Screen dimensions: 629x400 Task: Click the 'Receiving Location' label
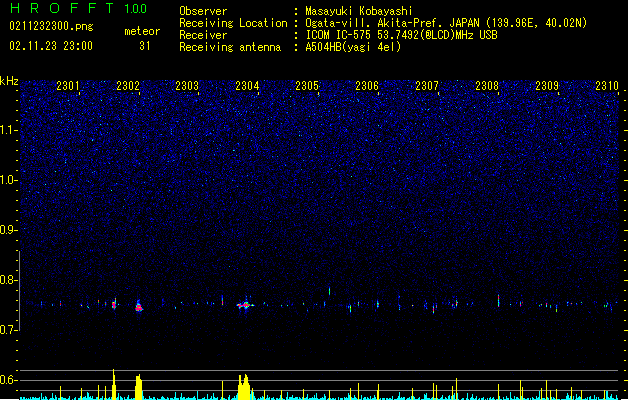pos(233,23)
